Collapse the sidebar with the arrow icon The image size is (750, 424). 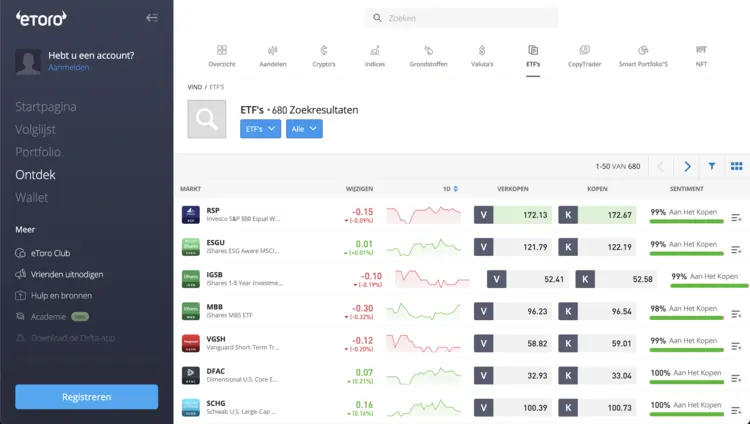coord(152,18)
